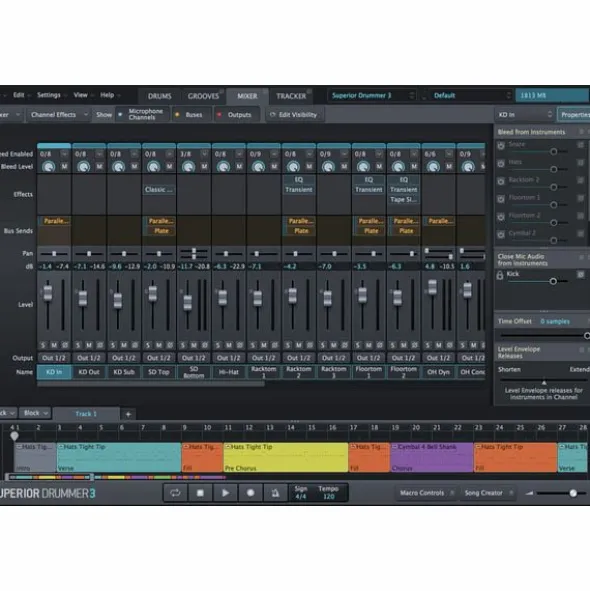
Task: Open the Properties panel button
Action: (x=574, y=115)
